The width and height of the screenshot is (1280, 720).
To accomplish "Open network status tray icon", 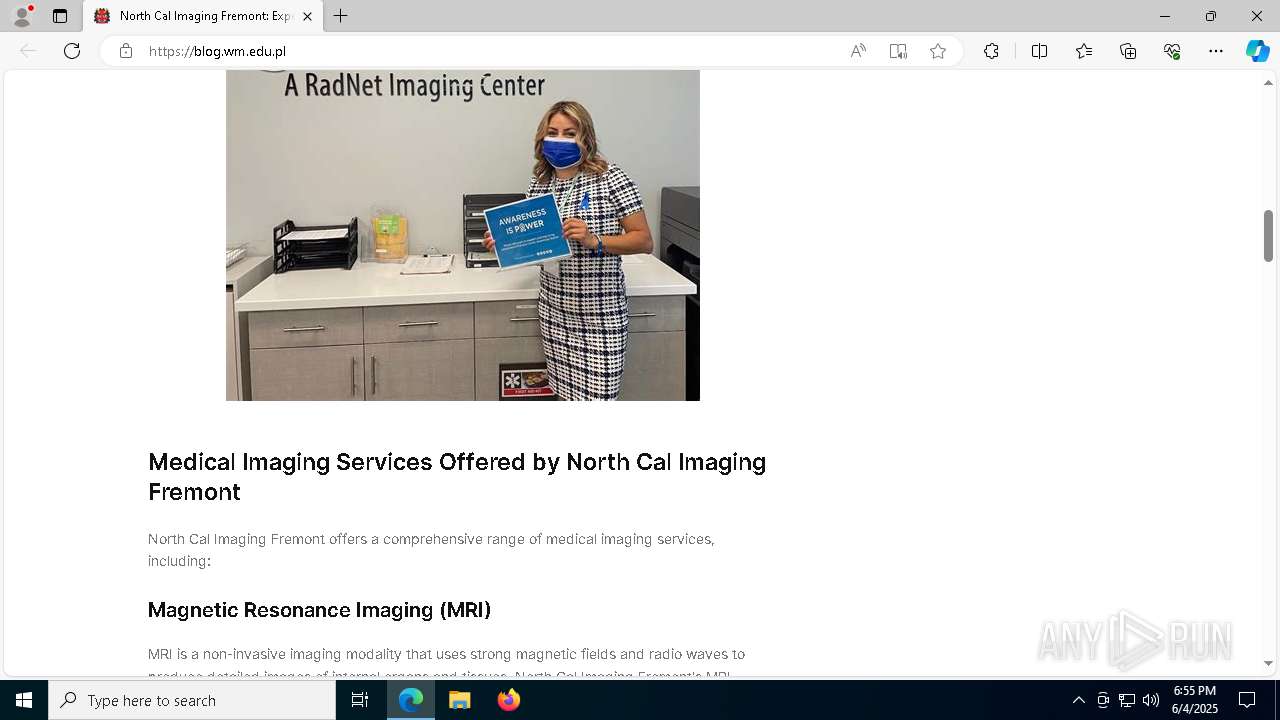I will point(1127,700).
